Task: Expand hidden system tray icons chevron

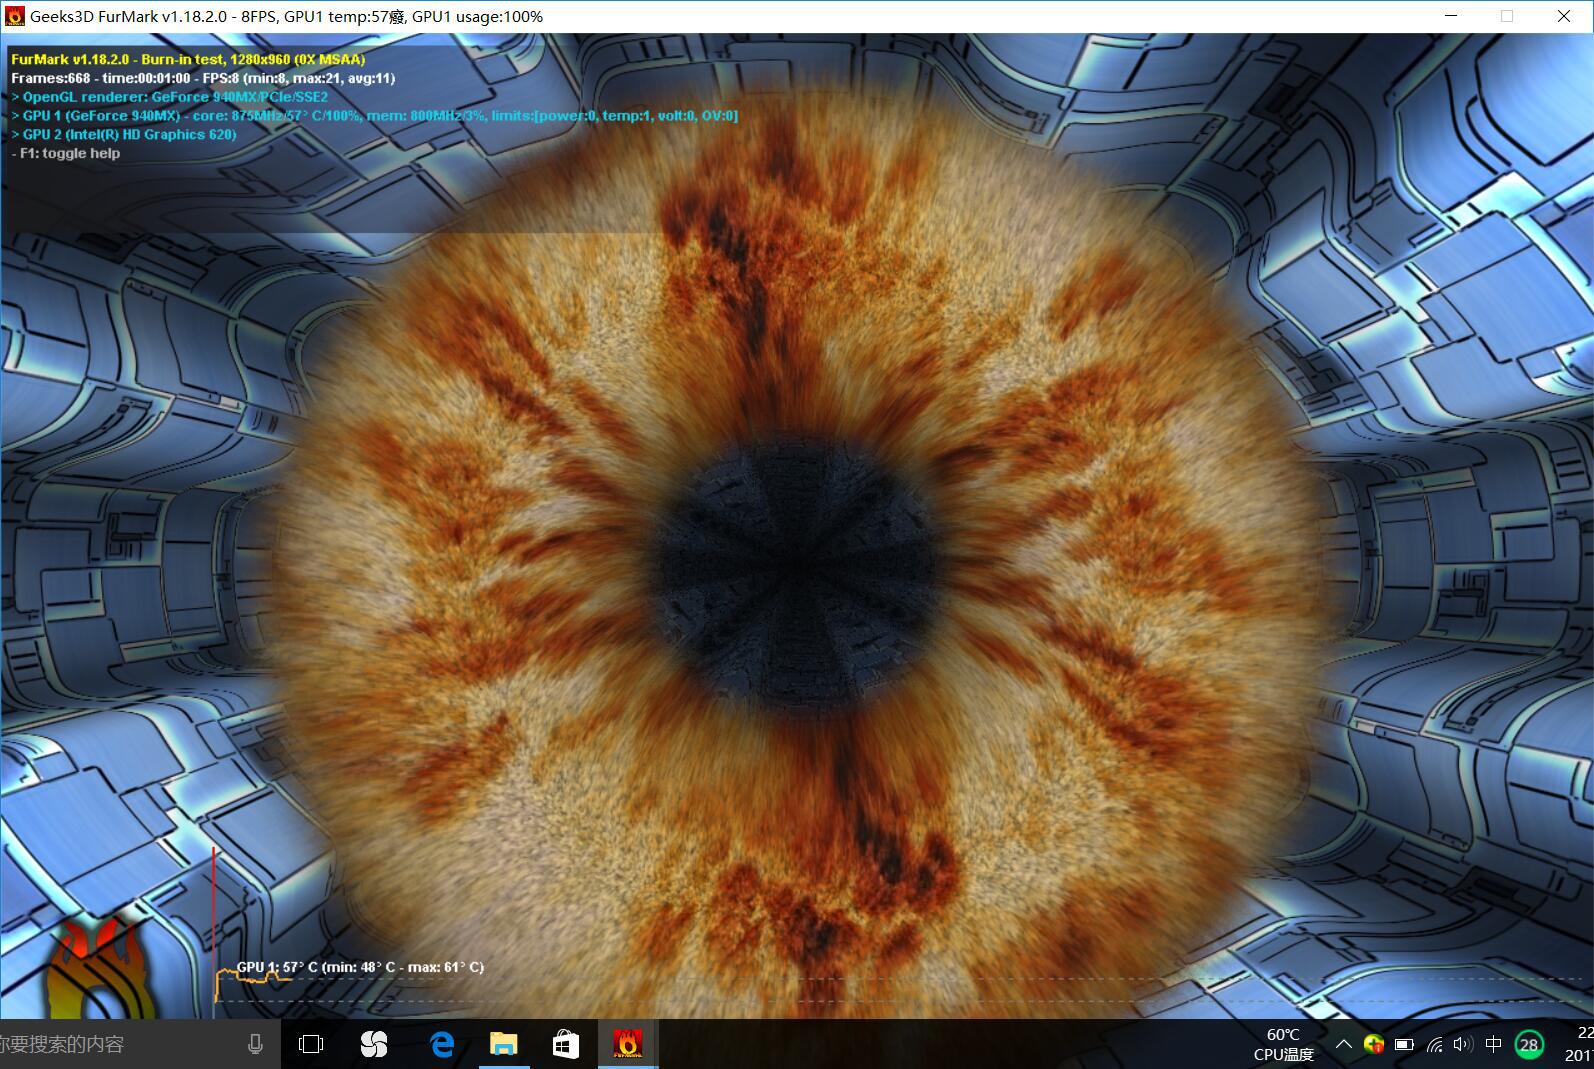Action: tap(1344, 1044)
